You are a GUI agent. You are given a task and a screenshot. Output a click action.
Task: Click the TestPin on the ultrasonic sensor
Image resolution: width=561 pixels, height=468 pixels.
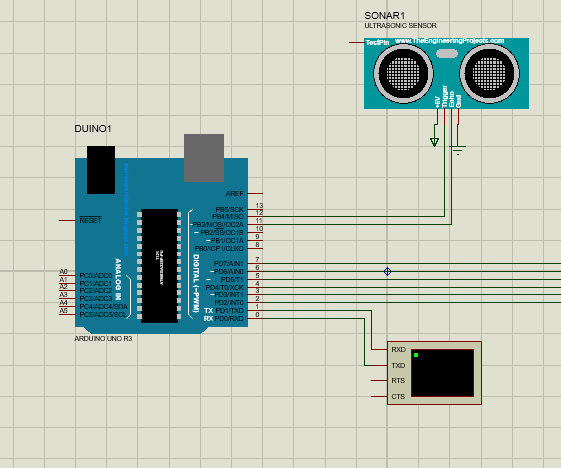point(377,43)
